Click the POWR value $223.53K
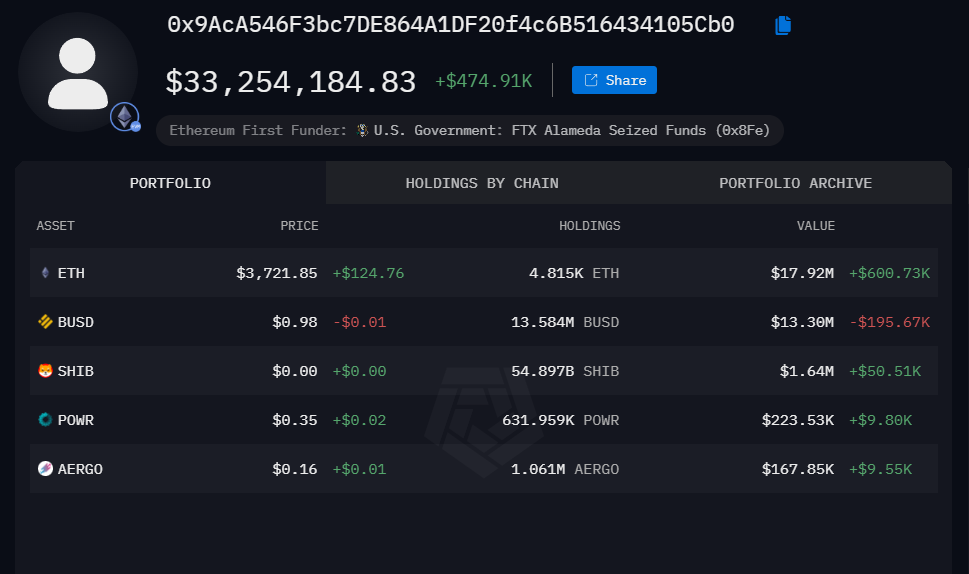This screenshot has width=969, height=574. (798, 420)
